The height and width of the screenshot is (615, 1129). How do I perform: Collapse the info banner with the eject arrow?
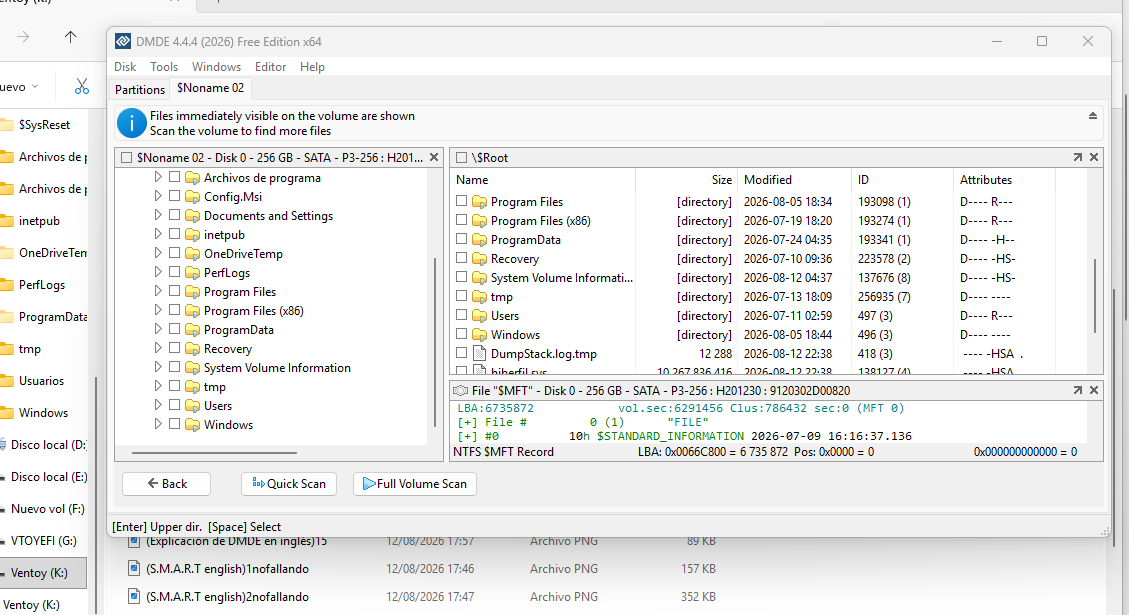click(x=1092, y=116)
